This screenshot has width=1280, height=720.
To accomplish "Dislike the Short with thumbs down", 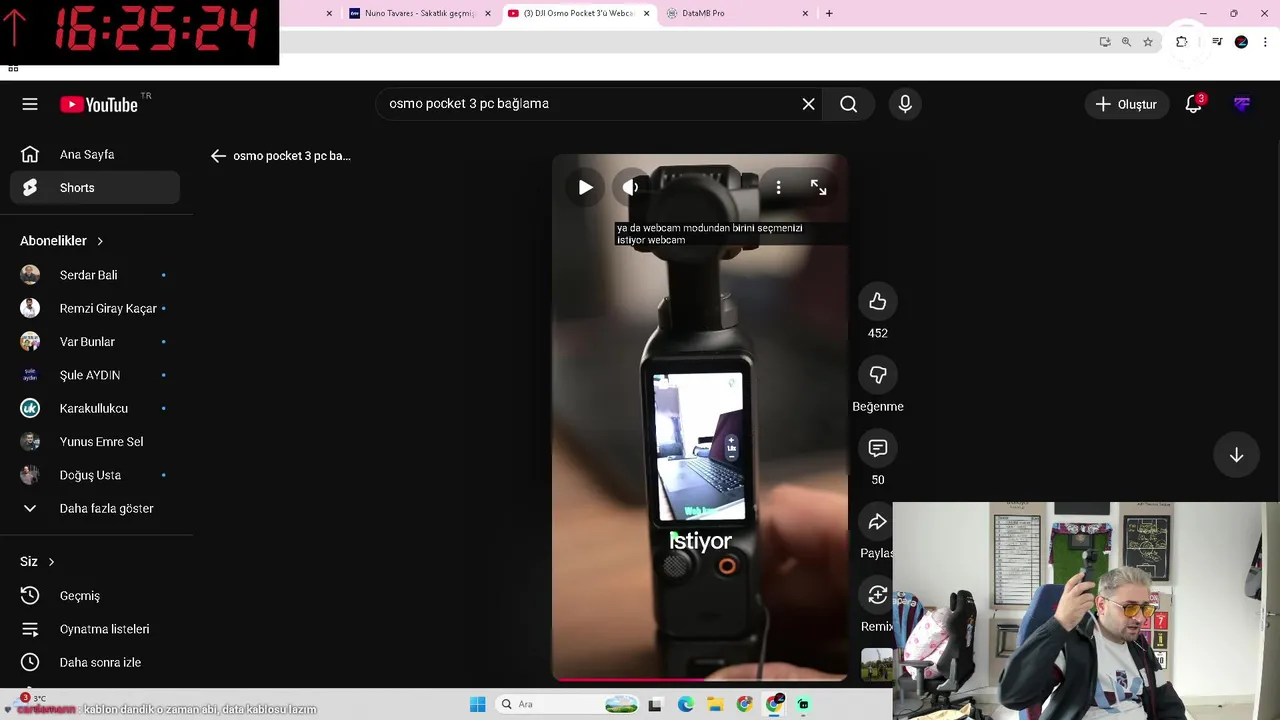I will [877, 375].
